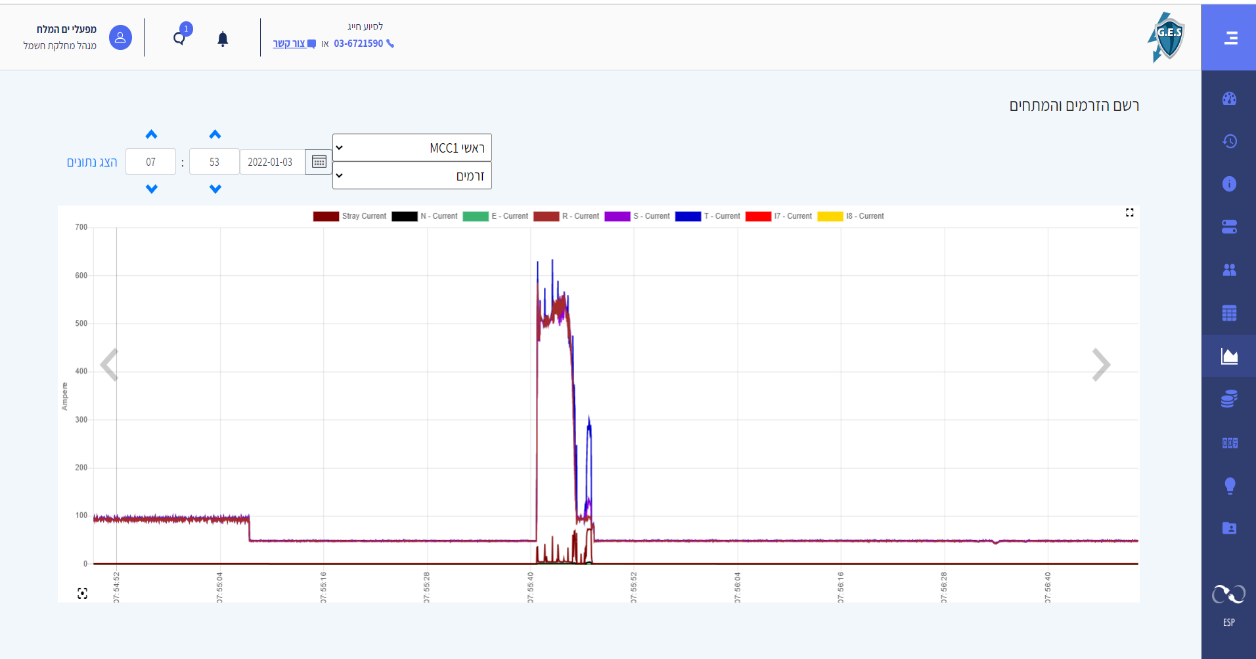Open the lightbulb sidebar icon
Viewport: 1256px width, 659px height.
point(1229,486)
